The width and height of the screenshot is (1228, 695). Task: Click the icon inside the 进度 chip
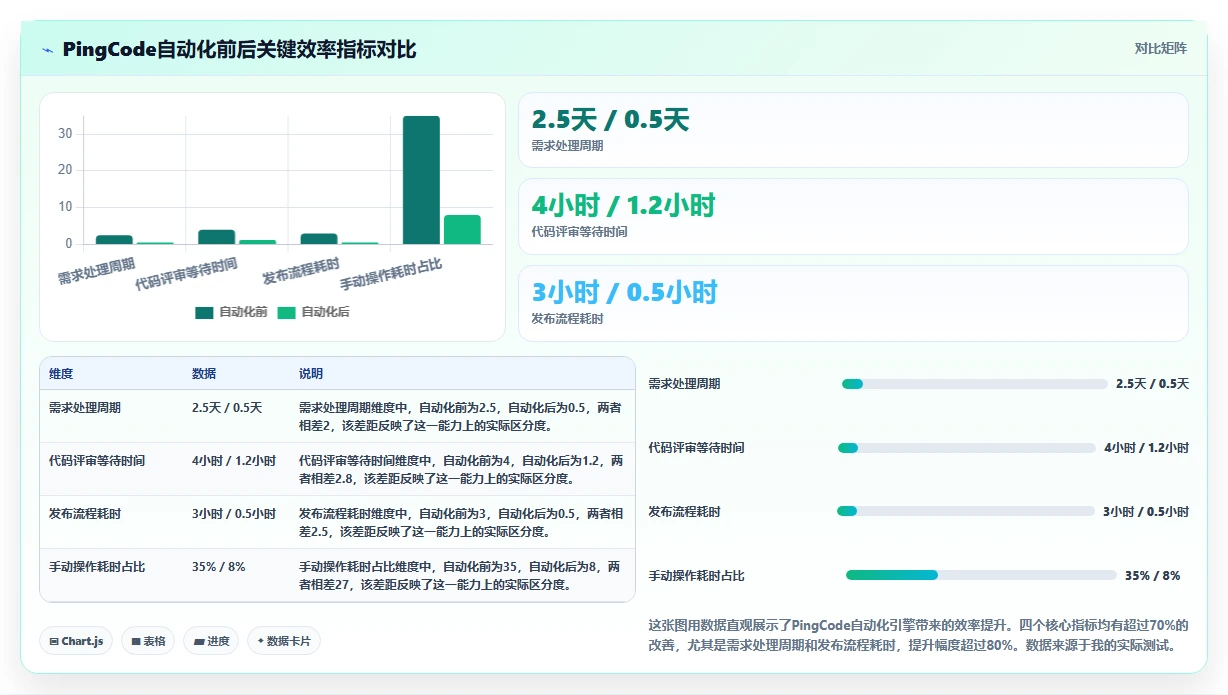(198, 642)
